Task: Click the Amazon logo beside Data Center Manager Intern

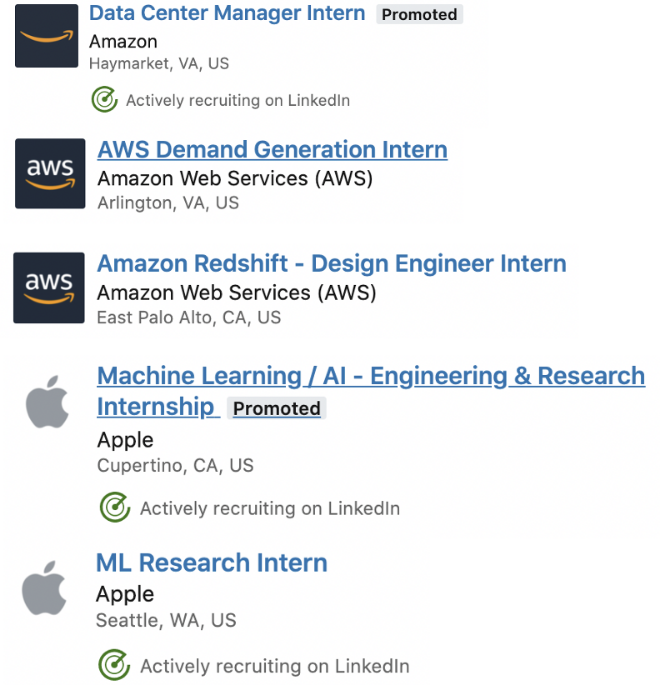Action: point(46,36)
